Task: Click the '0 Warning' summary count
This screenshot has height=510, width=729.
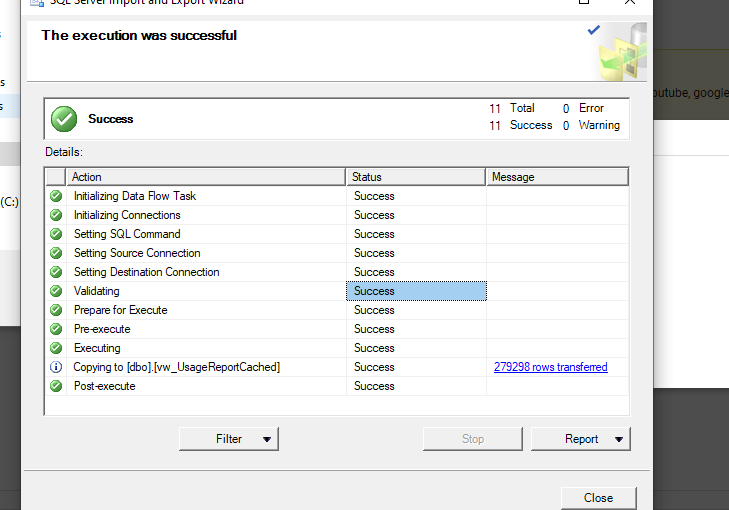Action: click(x=591, y=126)
